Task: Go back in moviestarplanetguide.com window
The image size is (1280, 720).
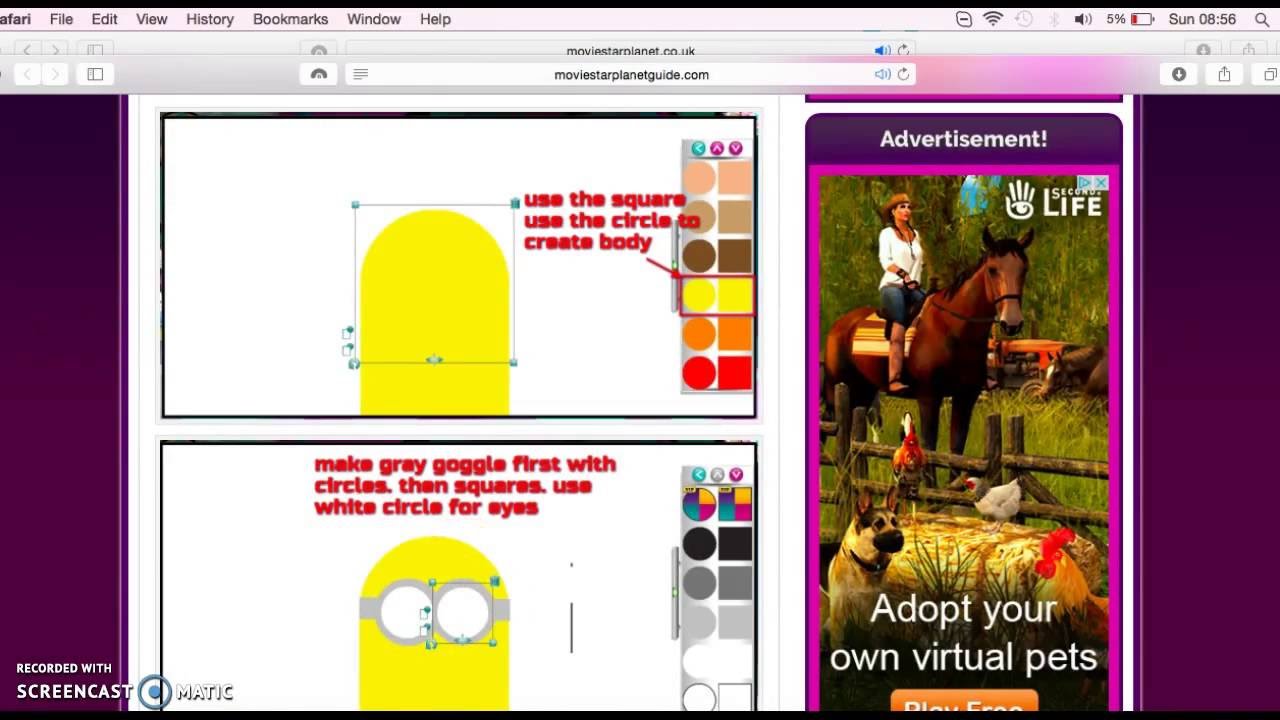Action: [x=27, y=74]
